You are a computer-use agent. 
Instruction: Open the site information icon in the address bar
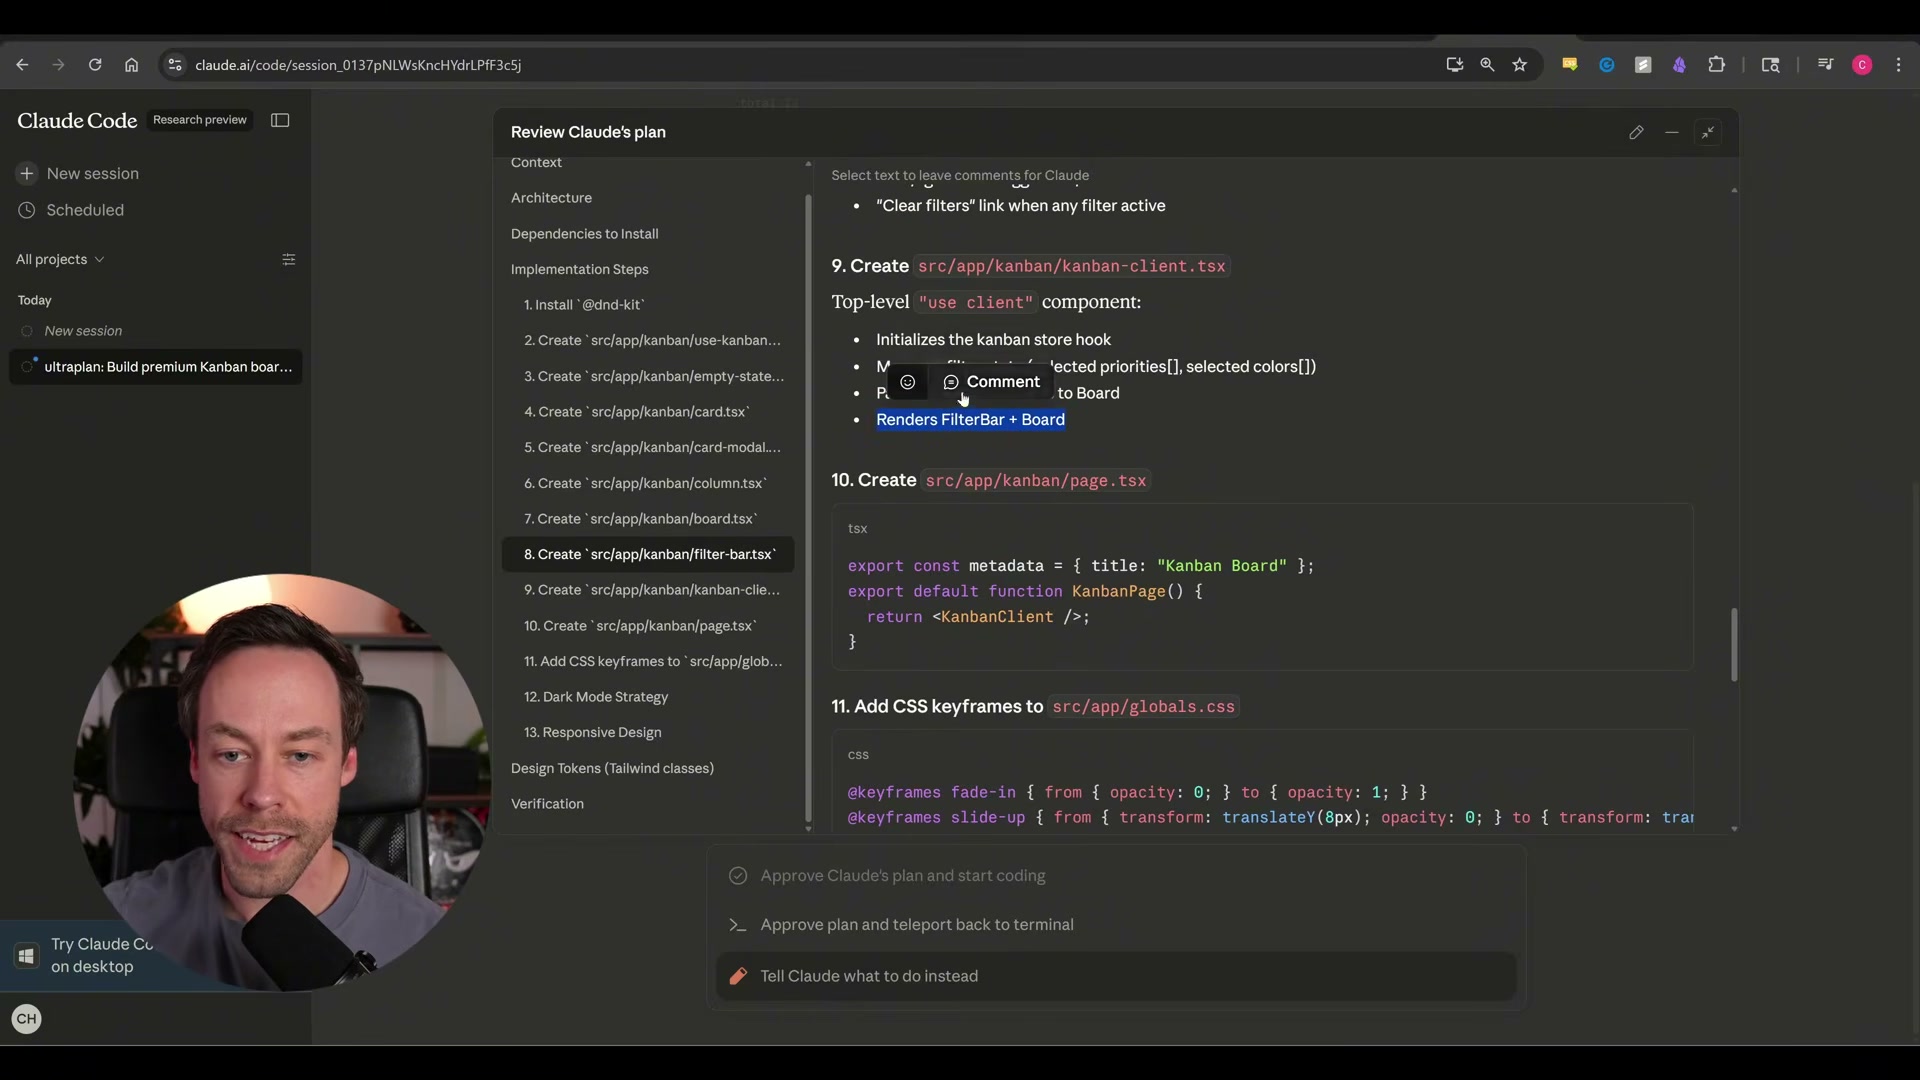click(x=174, y=65)
